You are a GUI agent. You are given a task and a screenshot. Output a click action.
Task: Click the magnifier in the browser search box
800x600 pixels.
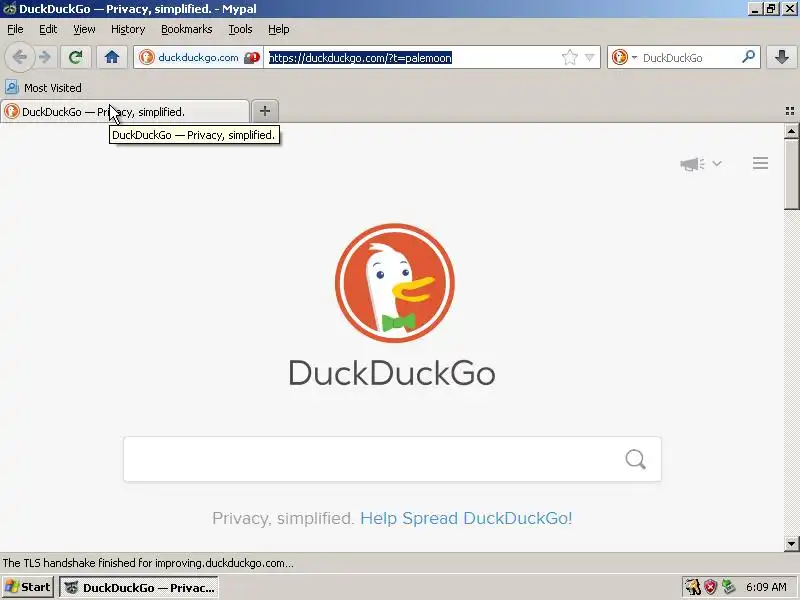(748, 57)
